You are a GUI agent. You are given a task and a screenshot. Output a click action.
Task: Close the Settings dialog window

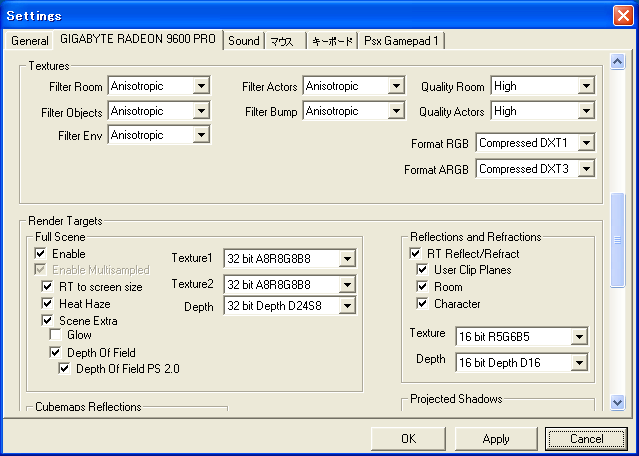pos(621,15)
